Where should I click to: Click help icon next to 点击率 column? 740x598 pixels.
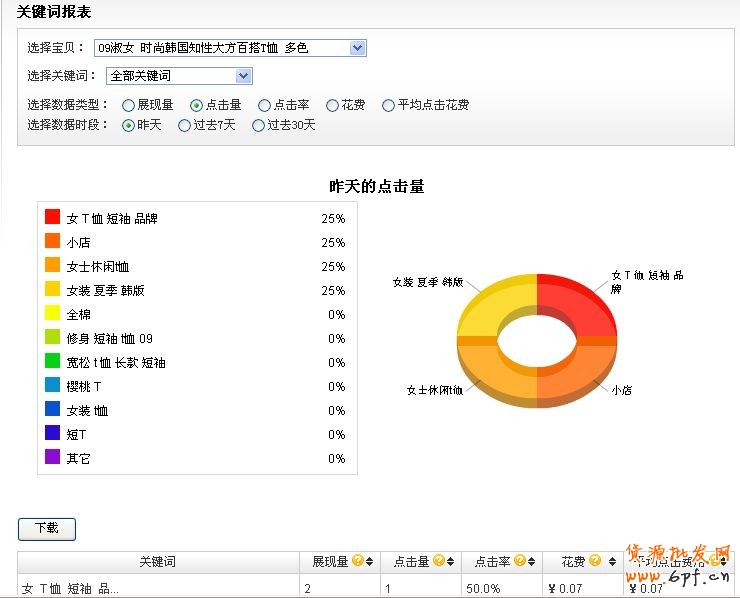(x=518, y=562)
